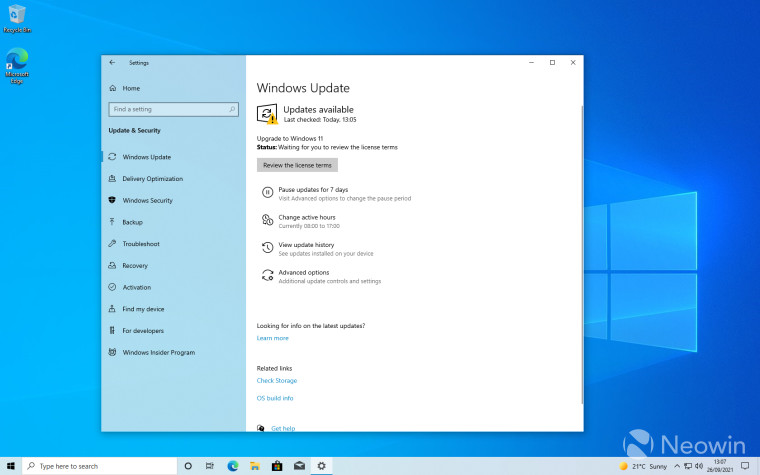Click the Activation checkmark icon
Screen dimensions: 760x475
tap(112, 287)
